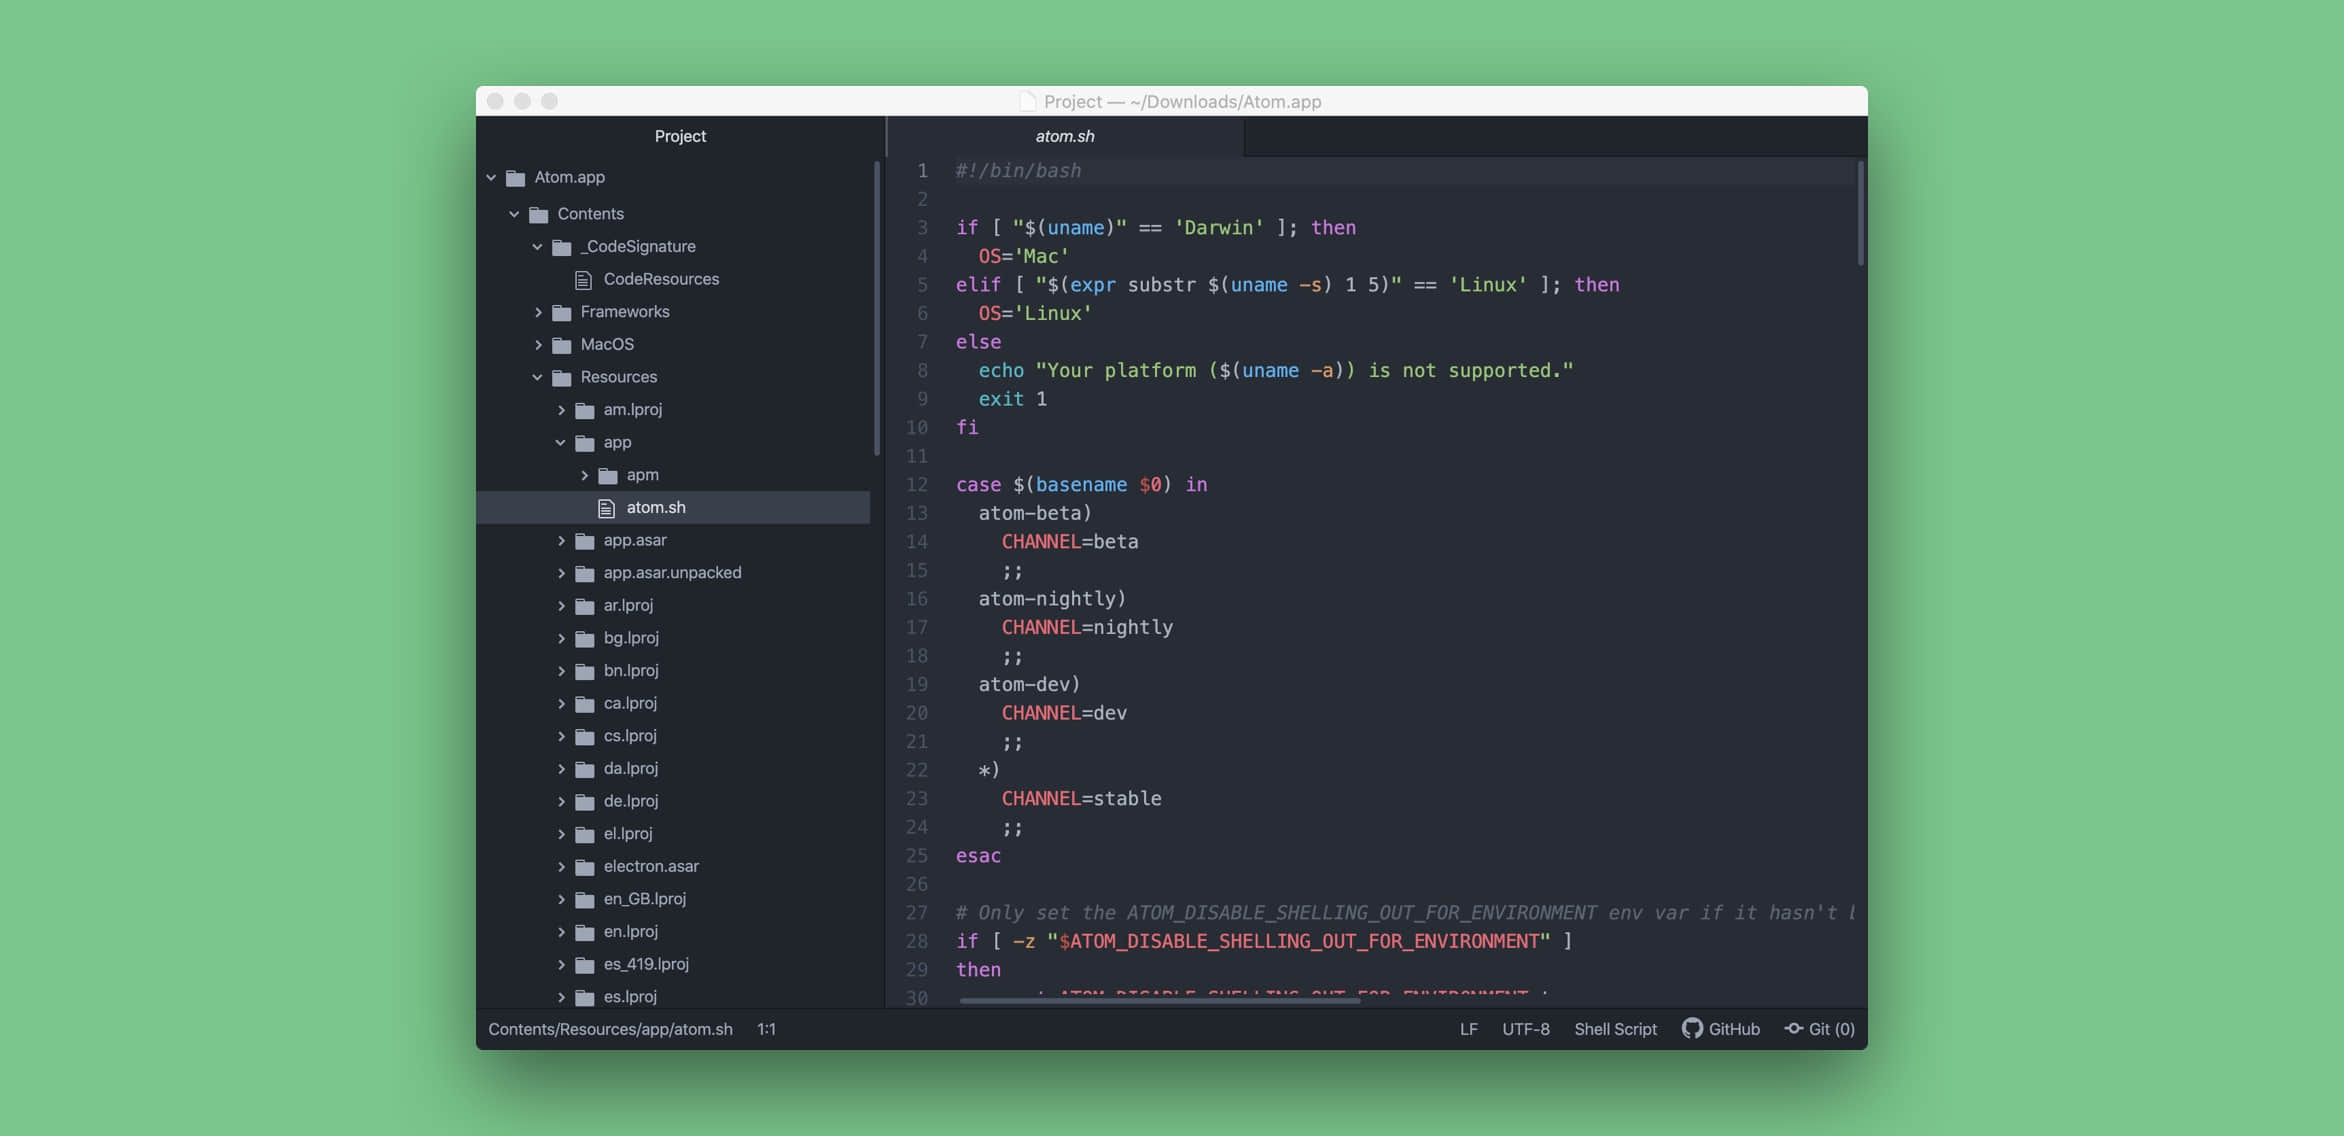Click the Resources folder icon
This screenshot has width=2344, height=1136.
point(562,377)
